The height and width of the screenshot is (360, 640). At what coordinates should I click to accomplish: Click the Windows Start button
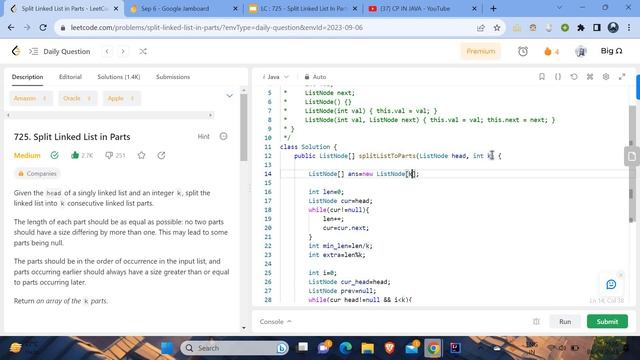point(167,348)
